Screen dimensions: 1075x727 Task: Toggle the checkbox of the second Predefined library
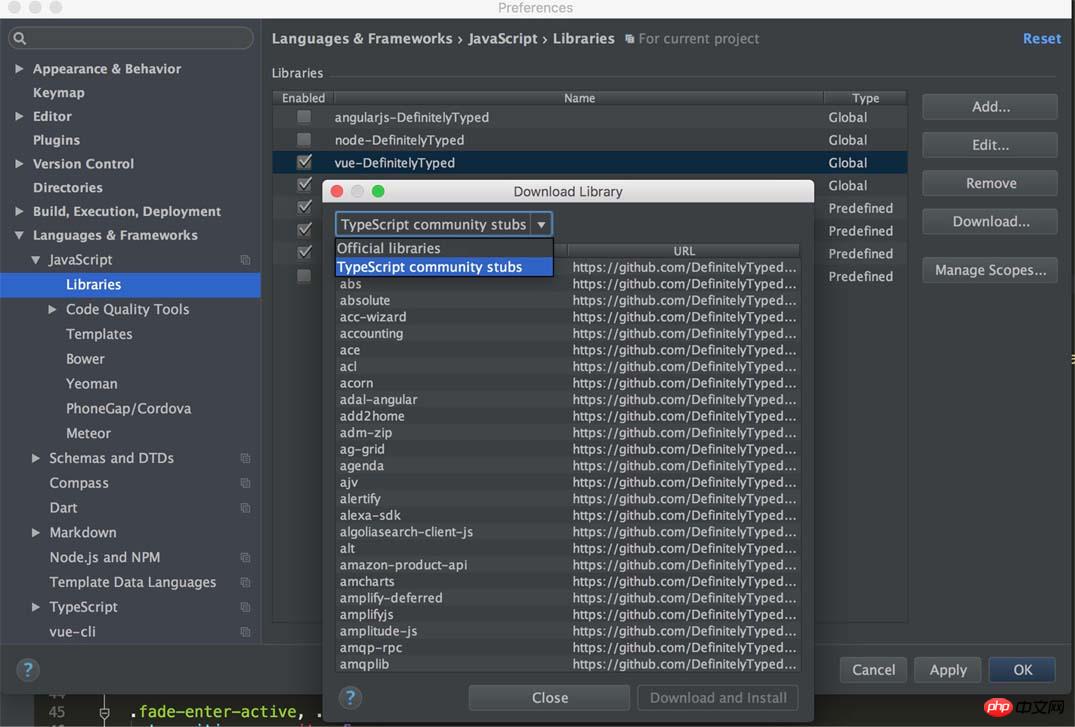point(304,230)
